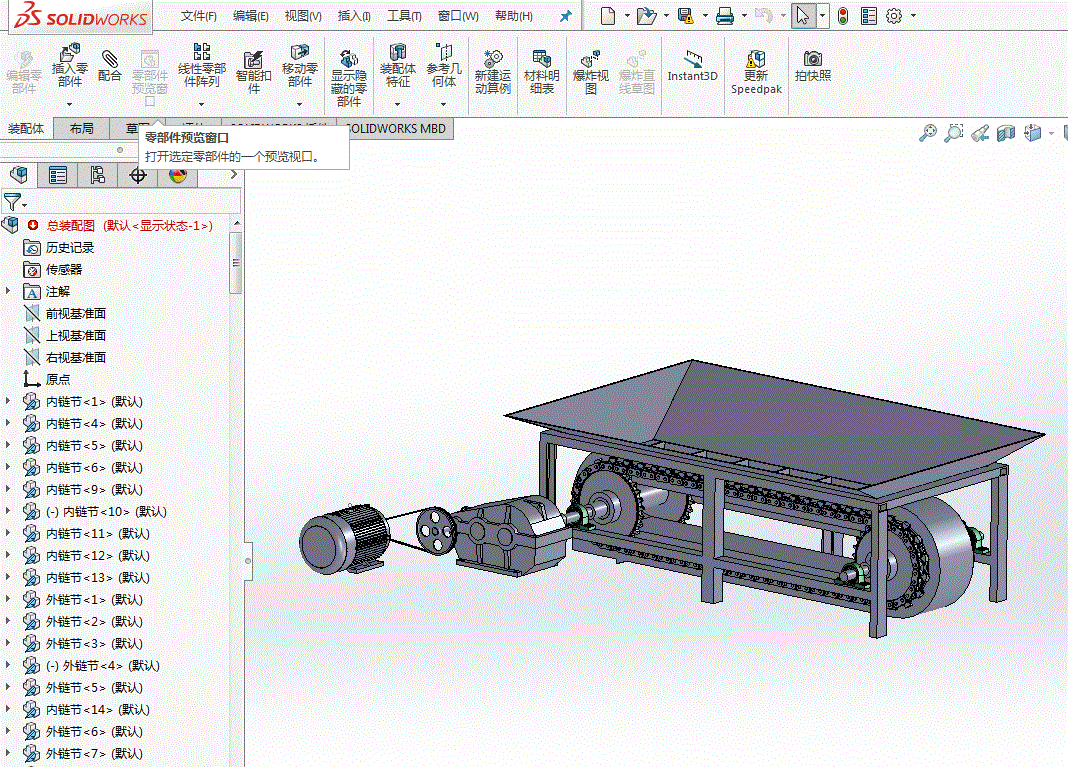
Task: Switch to the 布局 (Layout) tab
Action: 82,128
